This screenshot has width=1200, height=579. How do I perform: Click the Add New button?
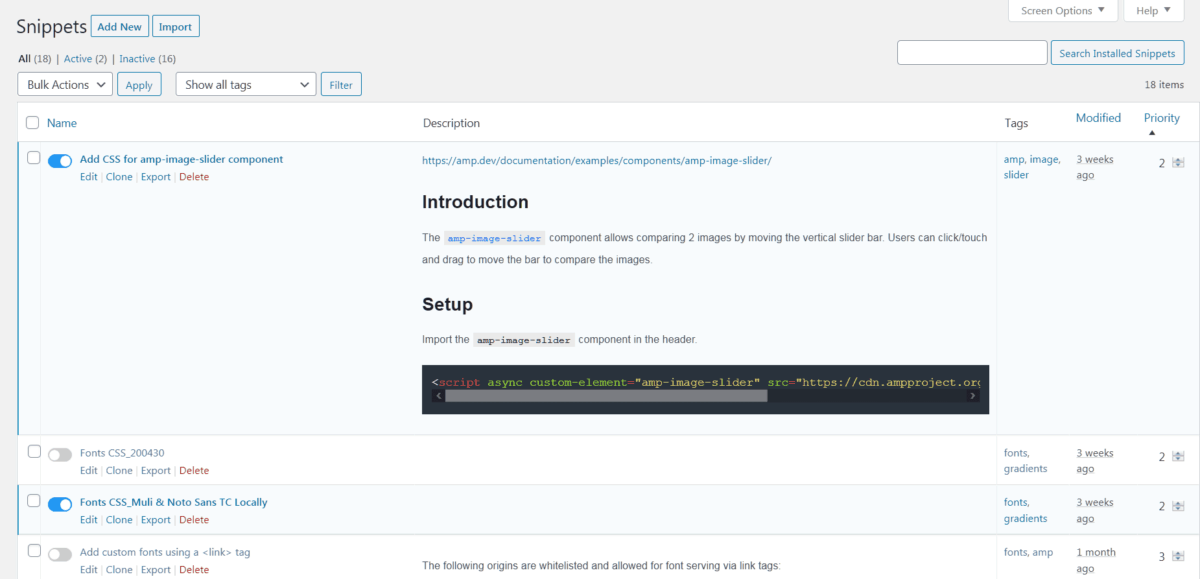[119, 25]
